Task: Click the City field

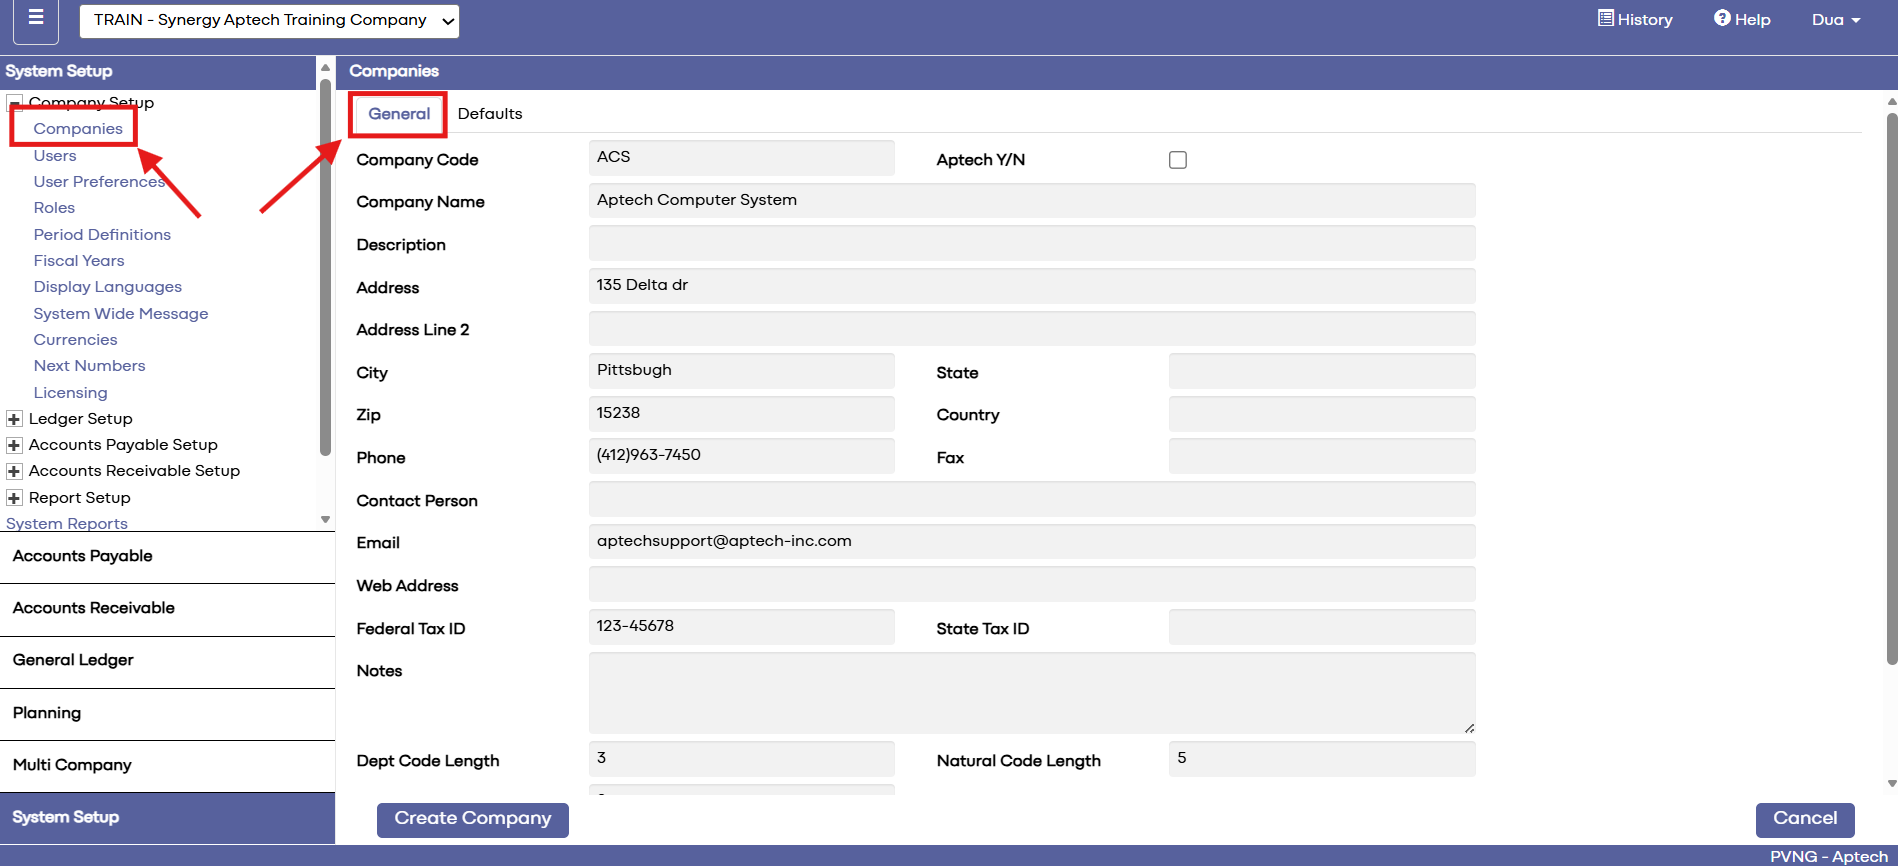Action: (x=742, y=371)
